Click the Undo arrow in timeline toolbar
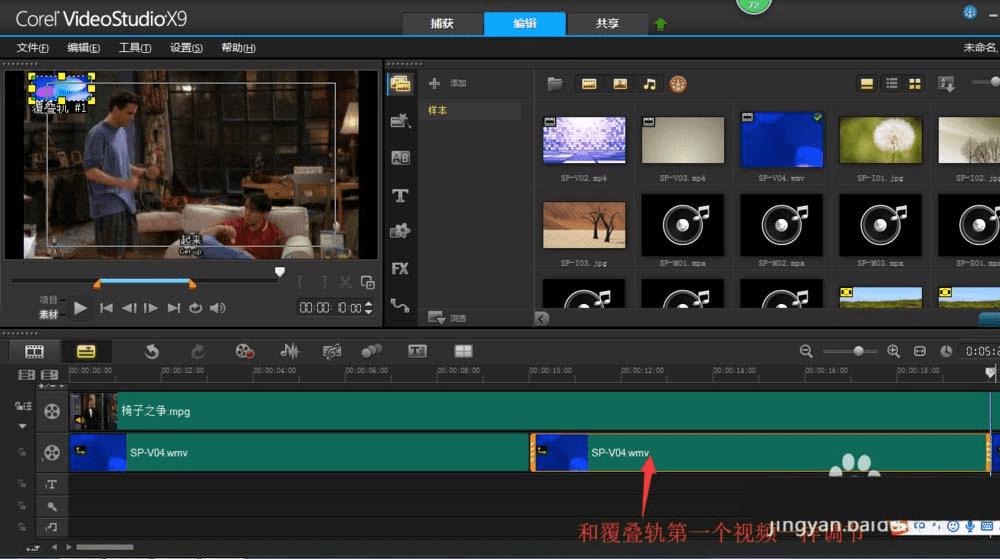The height and width of the screenshot is (559, 1000). tap(152, 351)
